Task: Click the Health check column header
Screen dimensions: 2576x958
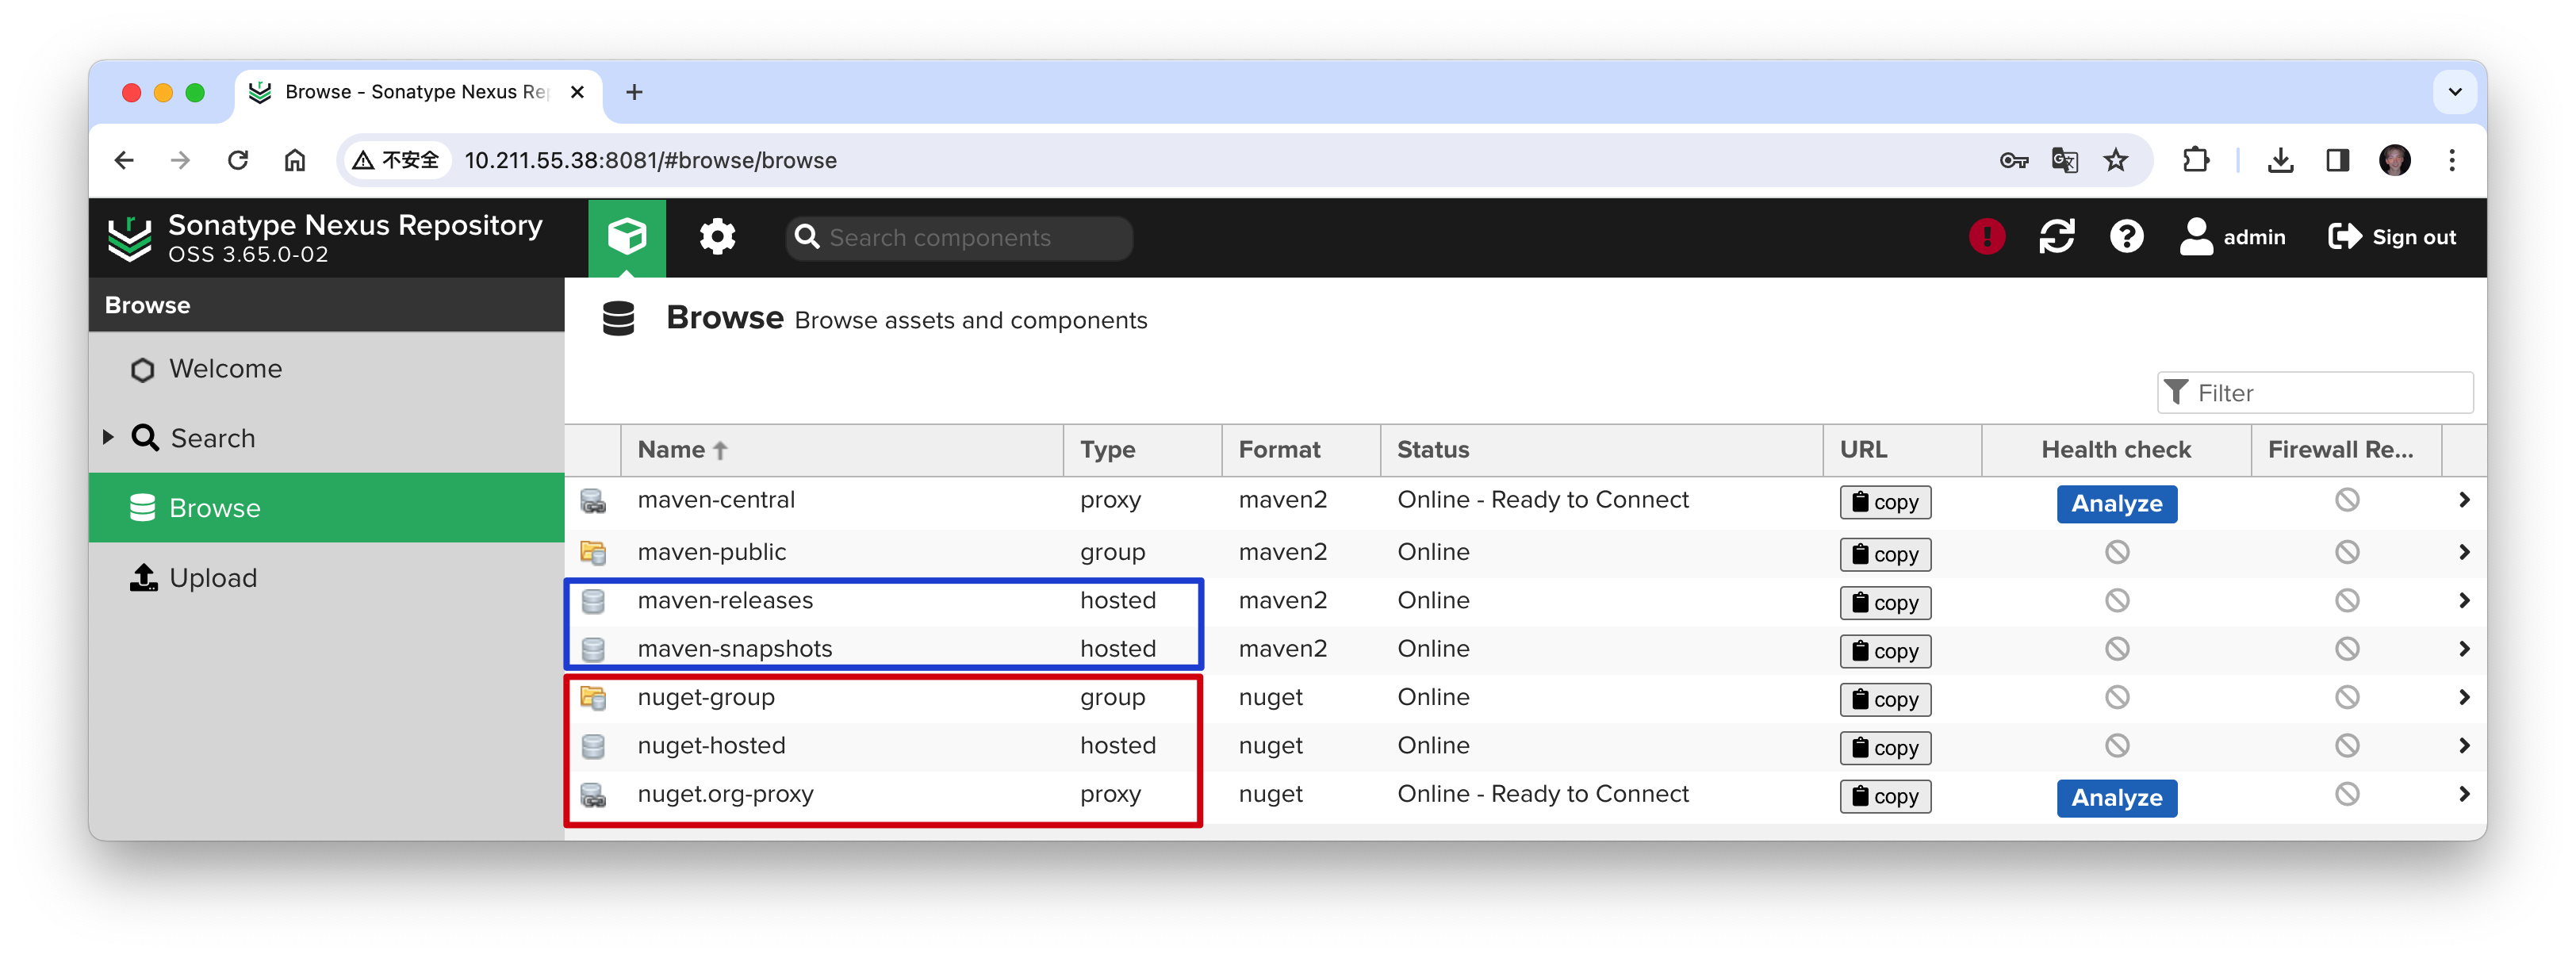Action: pyautogui.click(x=2116, y=450)
